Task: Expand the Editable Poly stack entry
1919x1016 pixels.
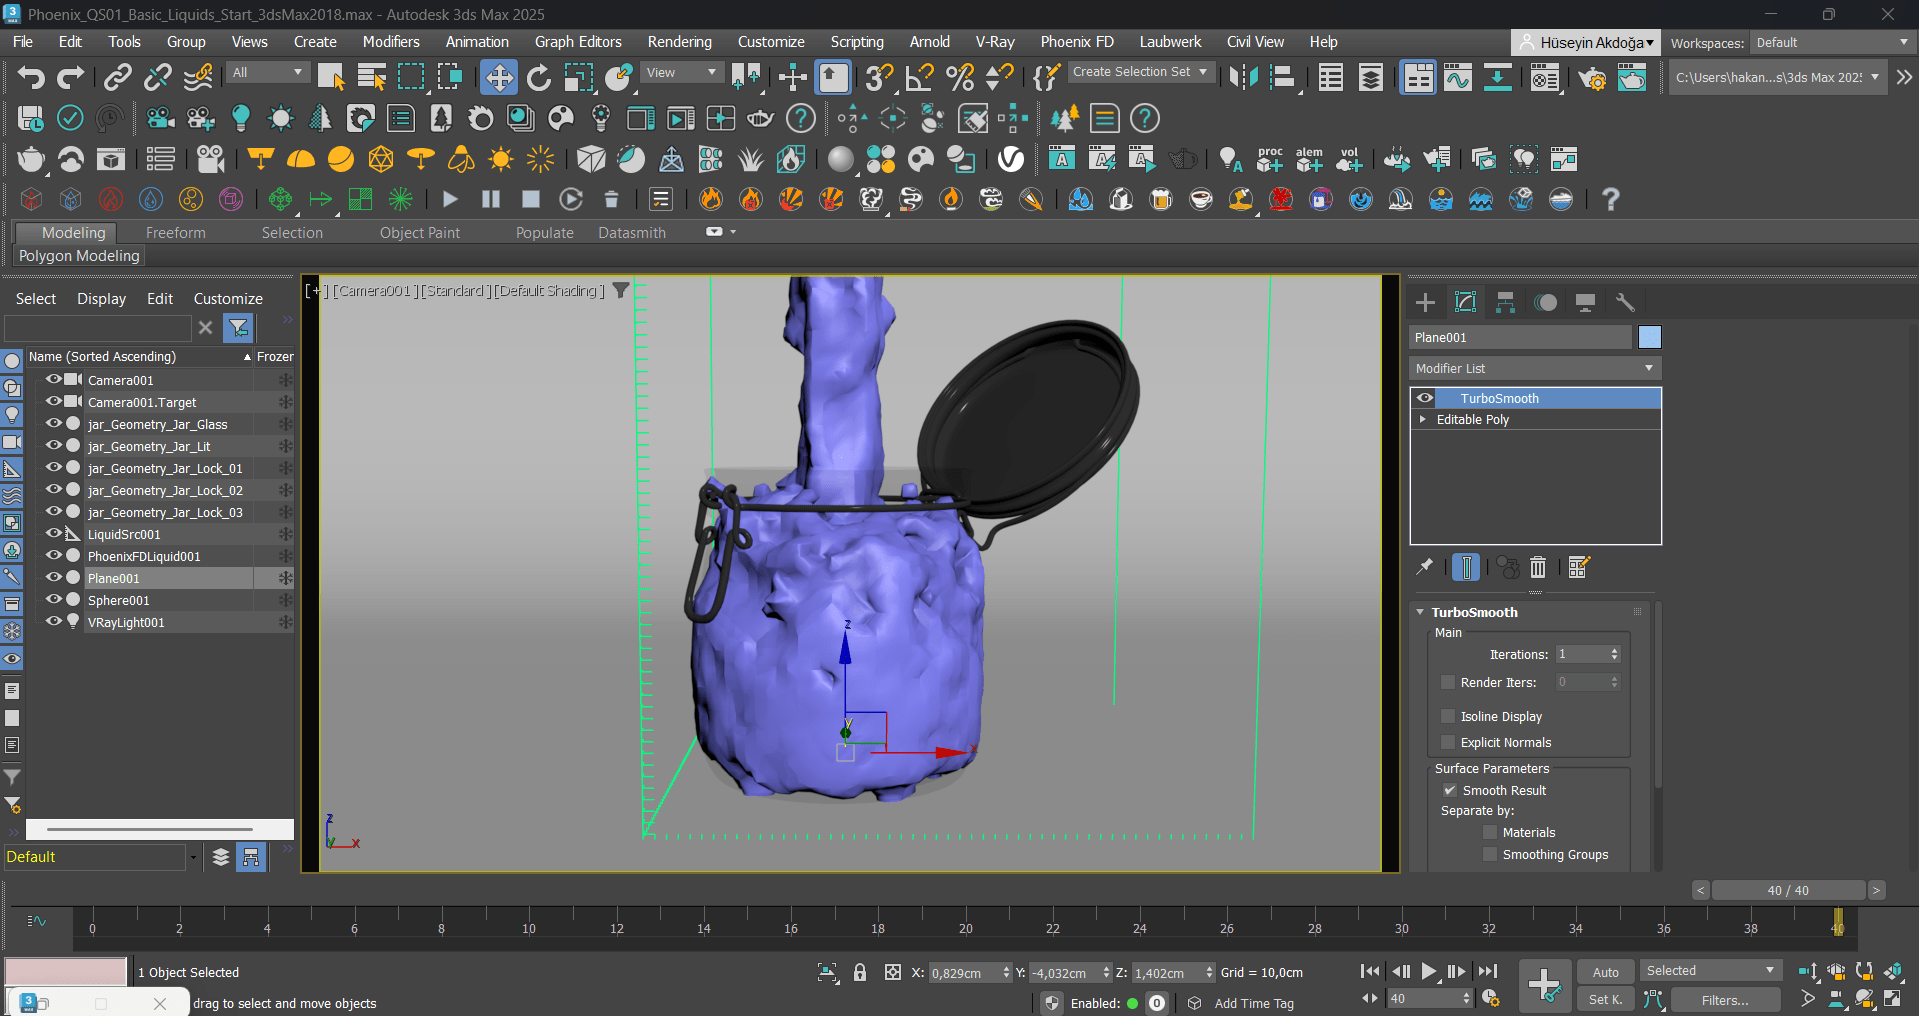Action: [x=1424, y=419]
